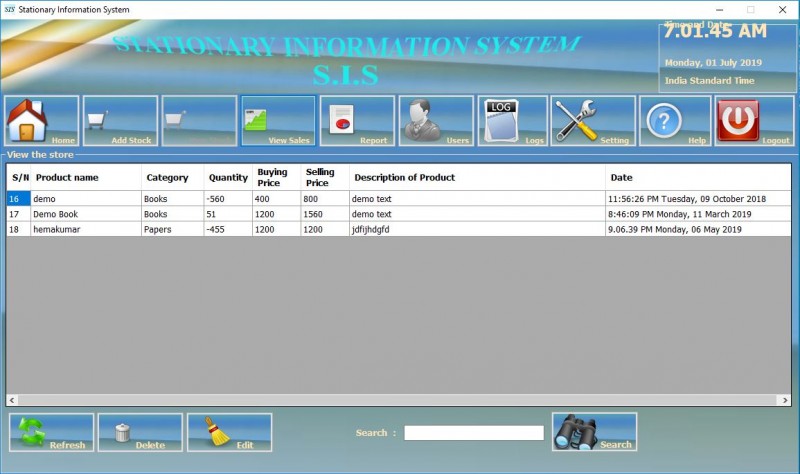The image size is (800, 474).
Task: Click the Selling Price column header
Action: click(x=325, y=178)
